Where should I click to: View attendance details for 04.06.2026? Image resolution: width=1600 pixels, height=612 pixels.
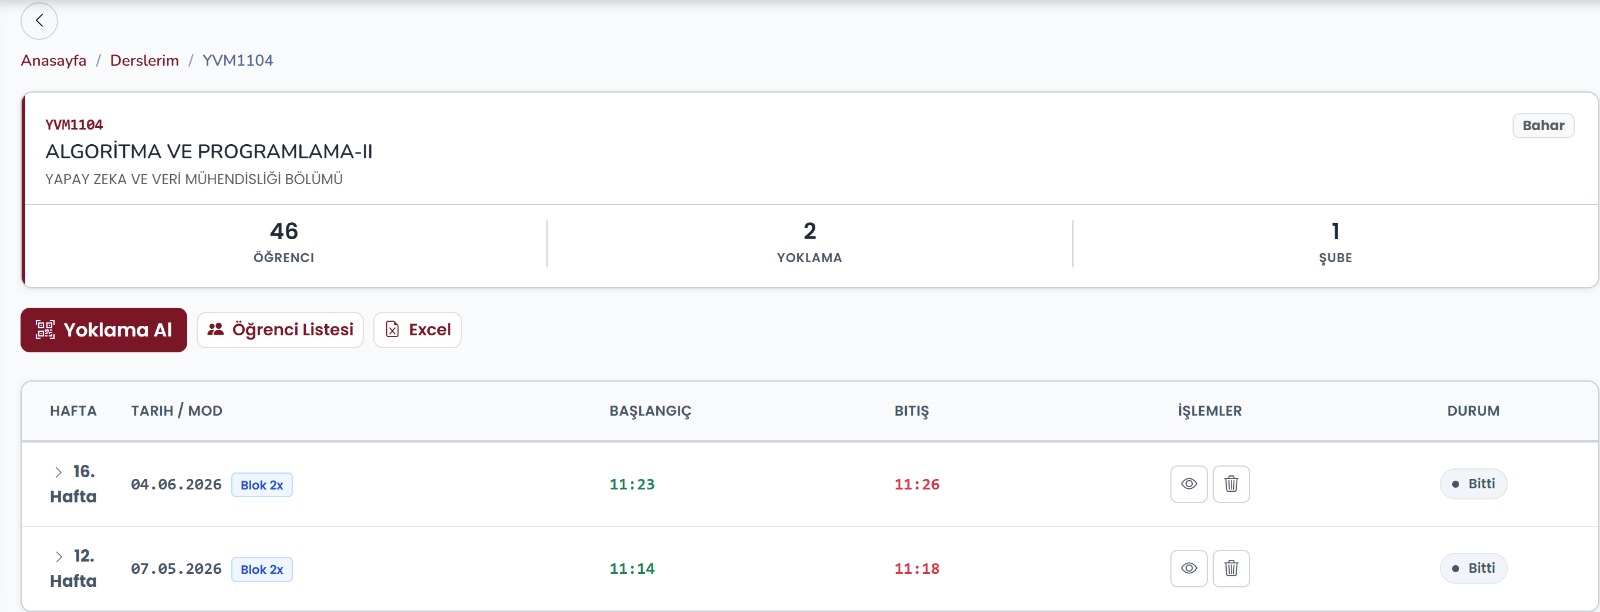pyautogui.click(x=1189, y=484)
